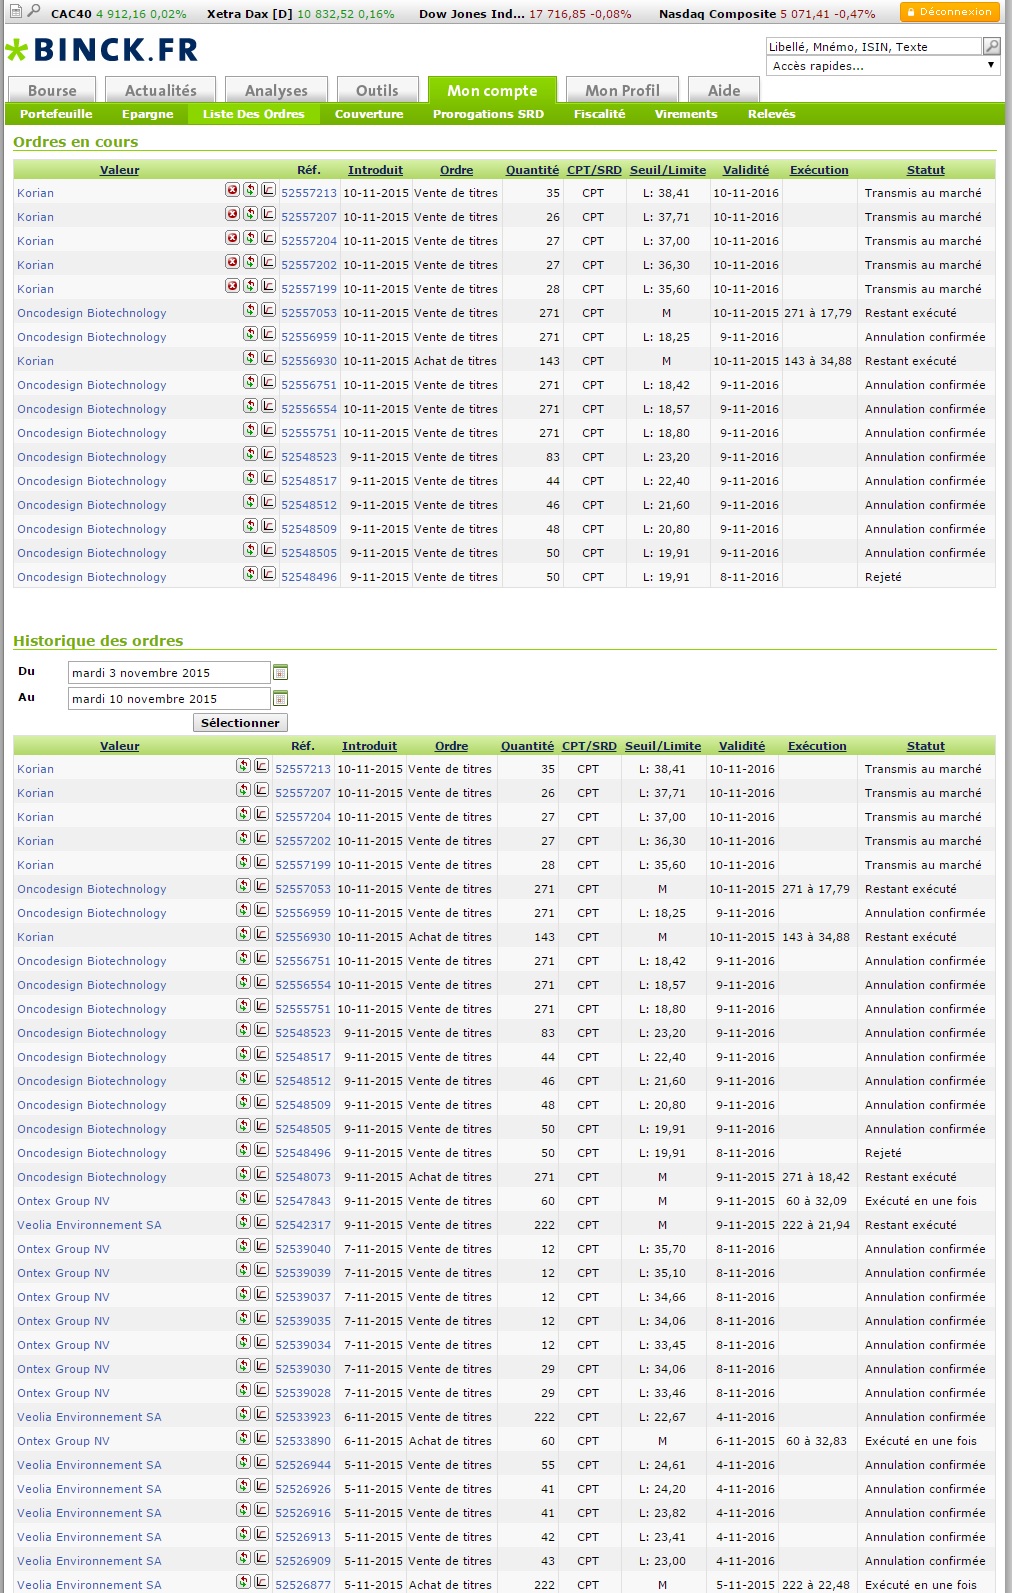Open chart icon for order 52557207 in Ordres en cours
Screen dimensions: 1012x1593
(x=268, y=214)
